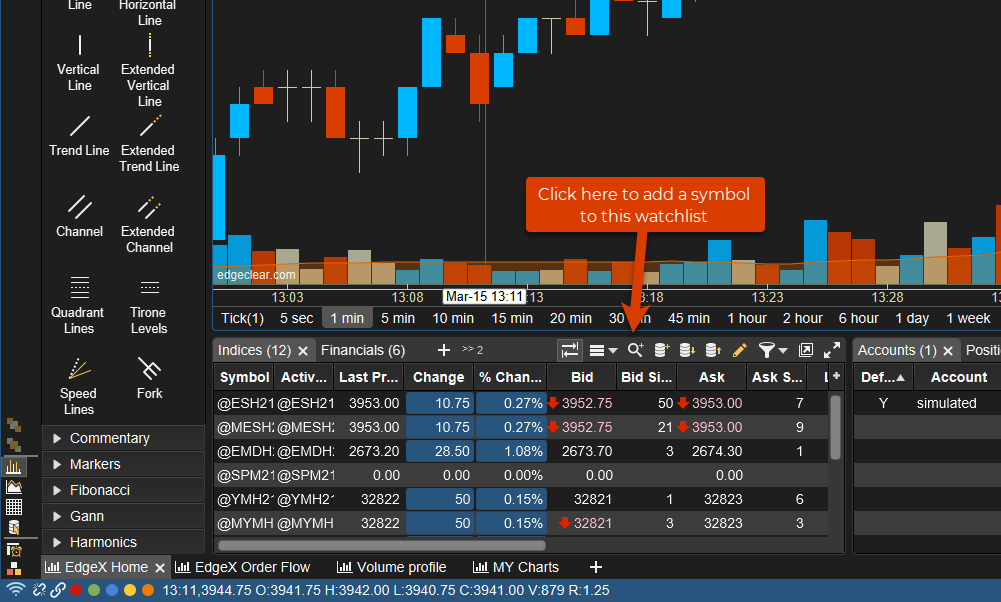Viewport: 1001px width, 602px height.
Task: Select the Speed Lines tool
Action: [79, 386]
